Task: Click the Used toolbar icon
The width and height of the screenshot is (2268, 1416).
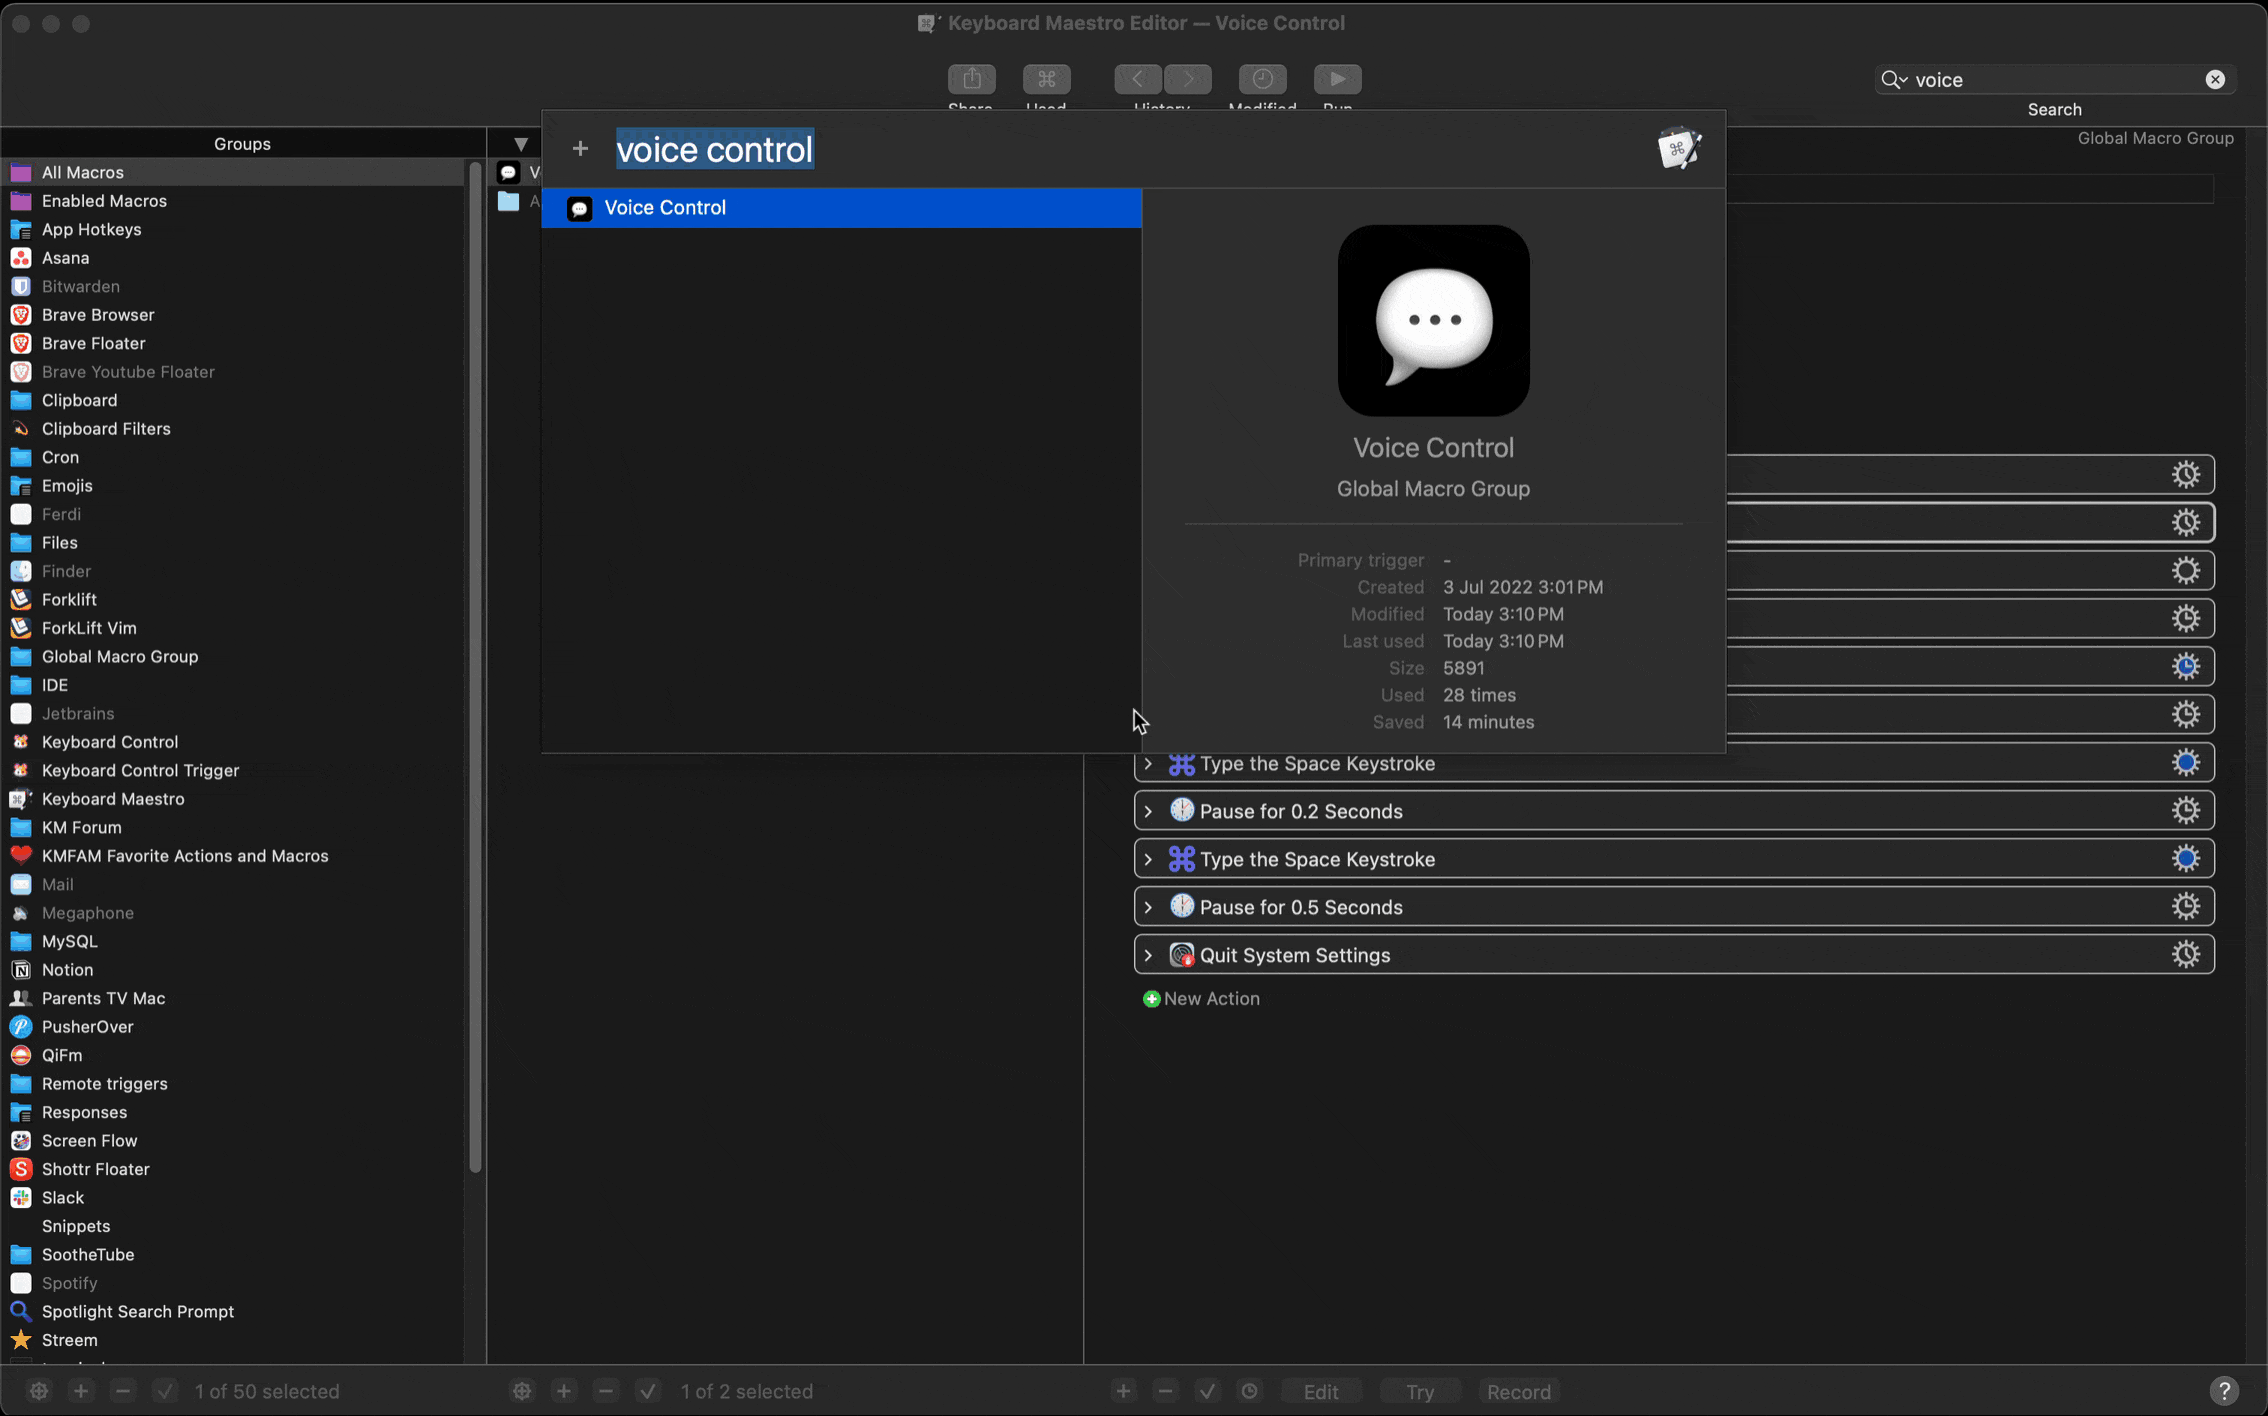Action: (x=1046, y=79)
